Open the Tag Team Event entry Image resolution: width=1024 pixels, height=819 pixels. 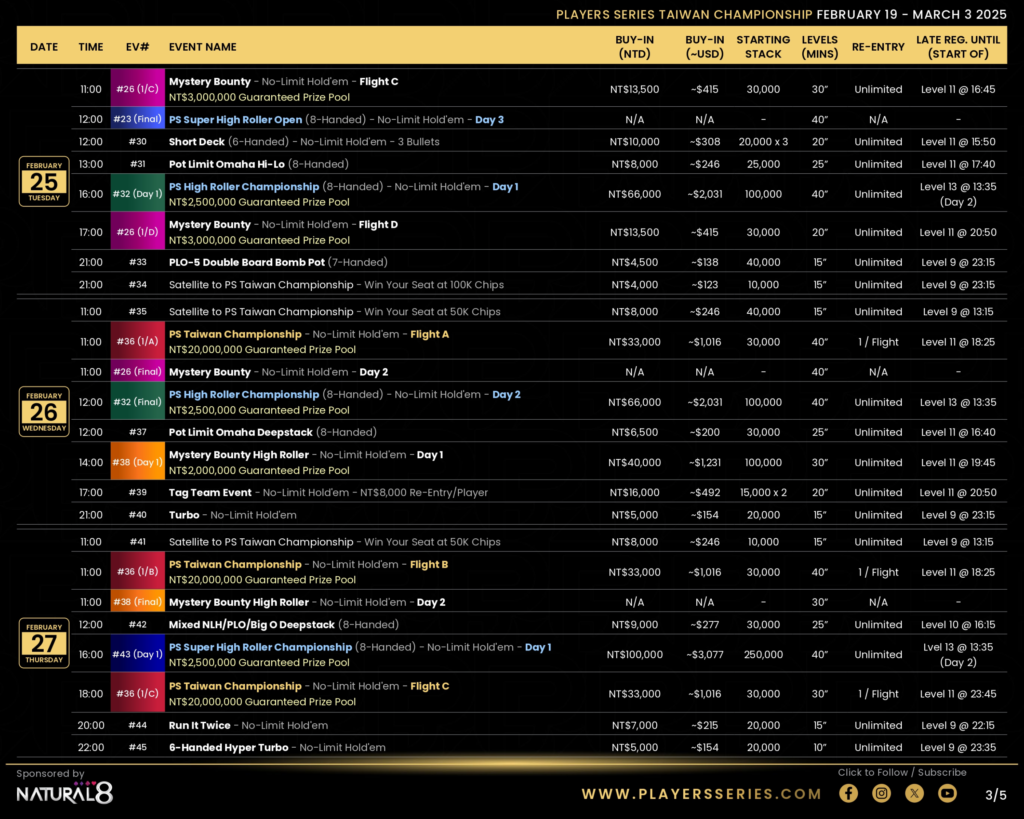click(x=211, y=492)
